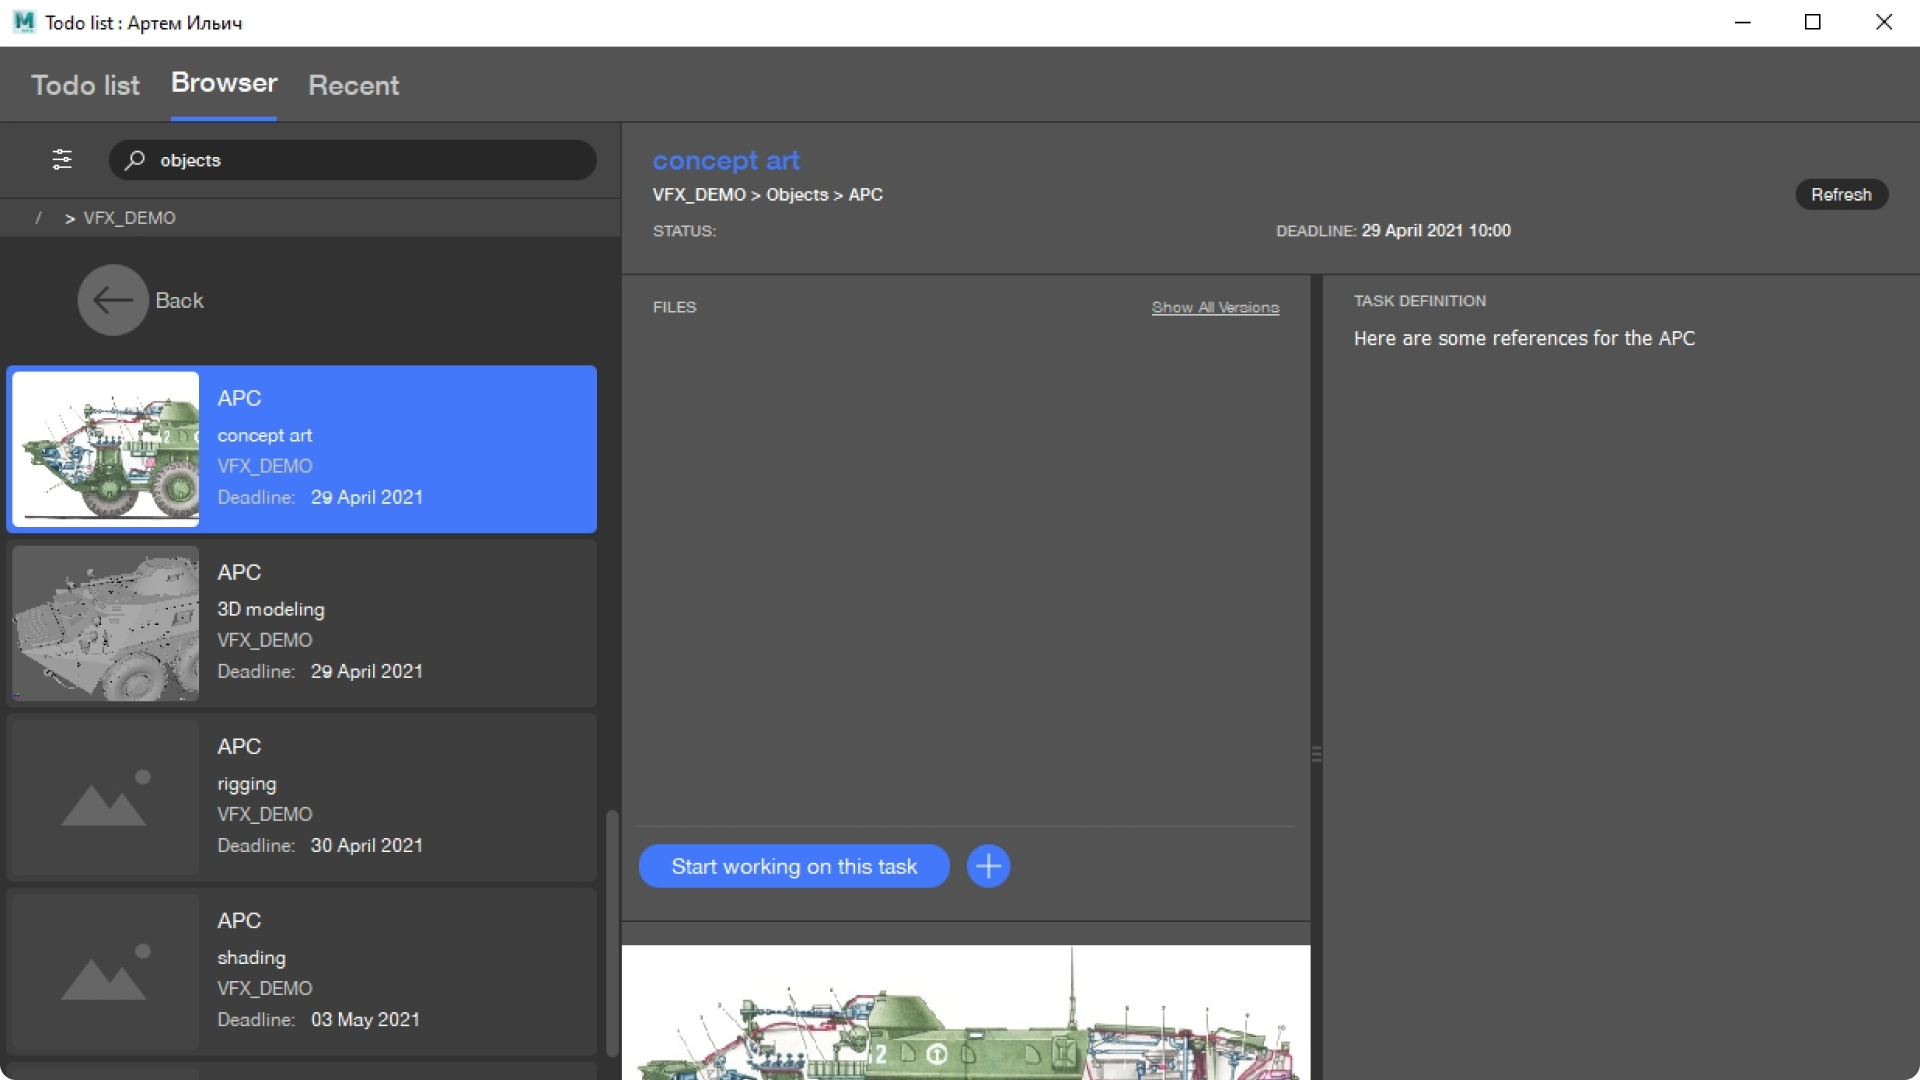
Task: Click the 03 May 2021 deadline text
Action: click(x=365, y=1020)
